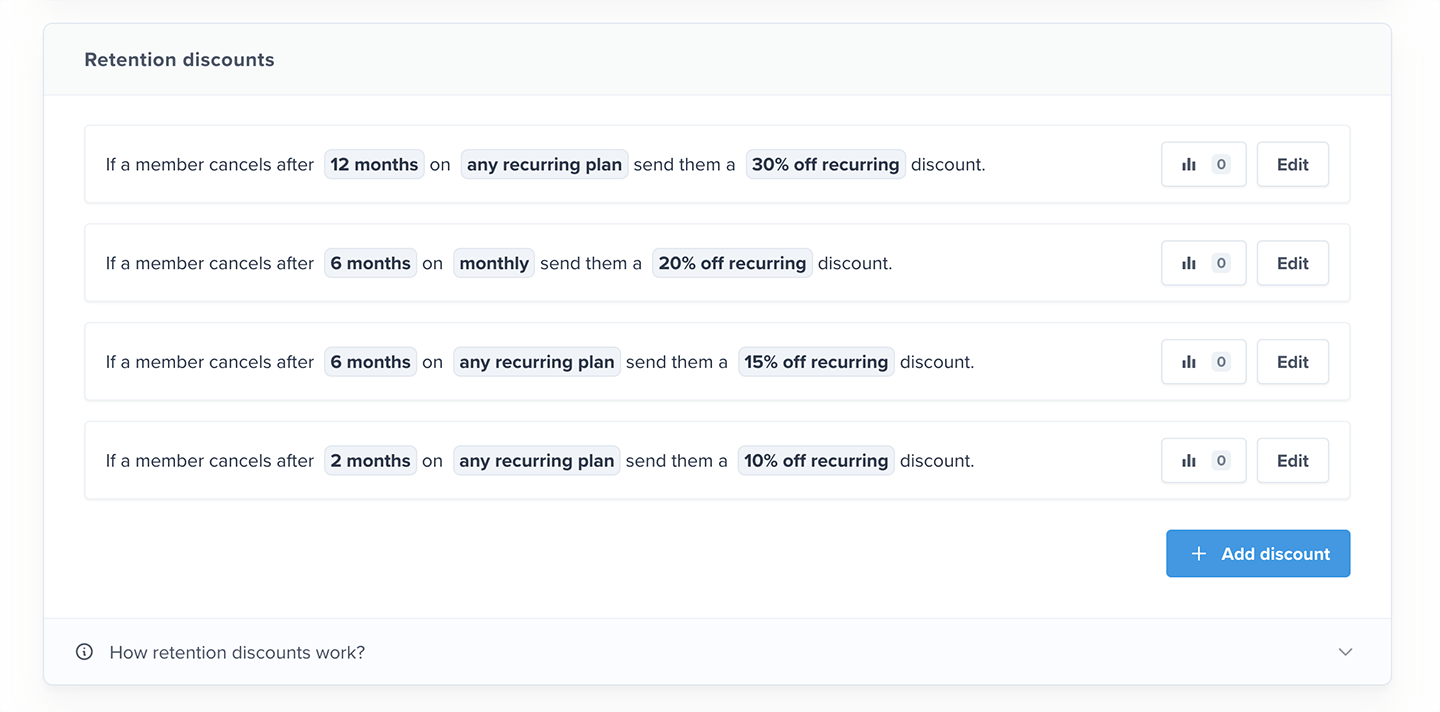The image size is (1440, 712).
Task: Click the Add discount button
Action: click(1258, 554)
